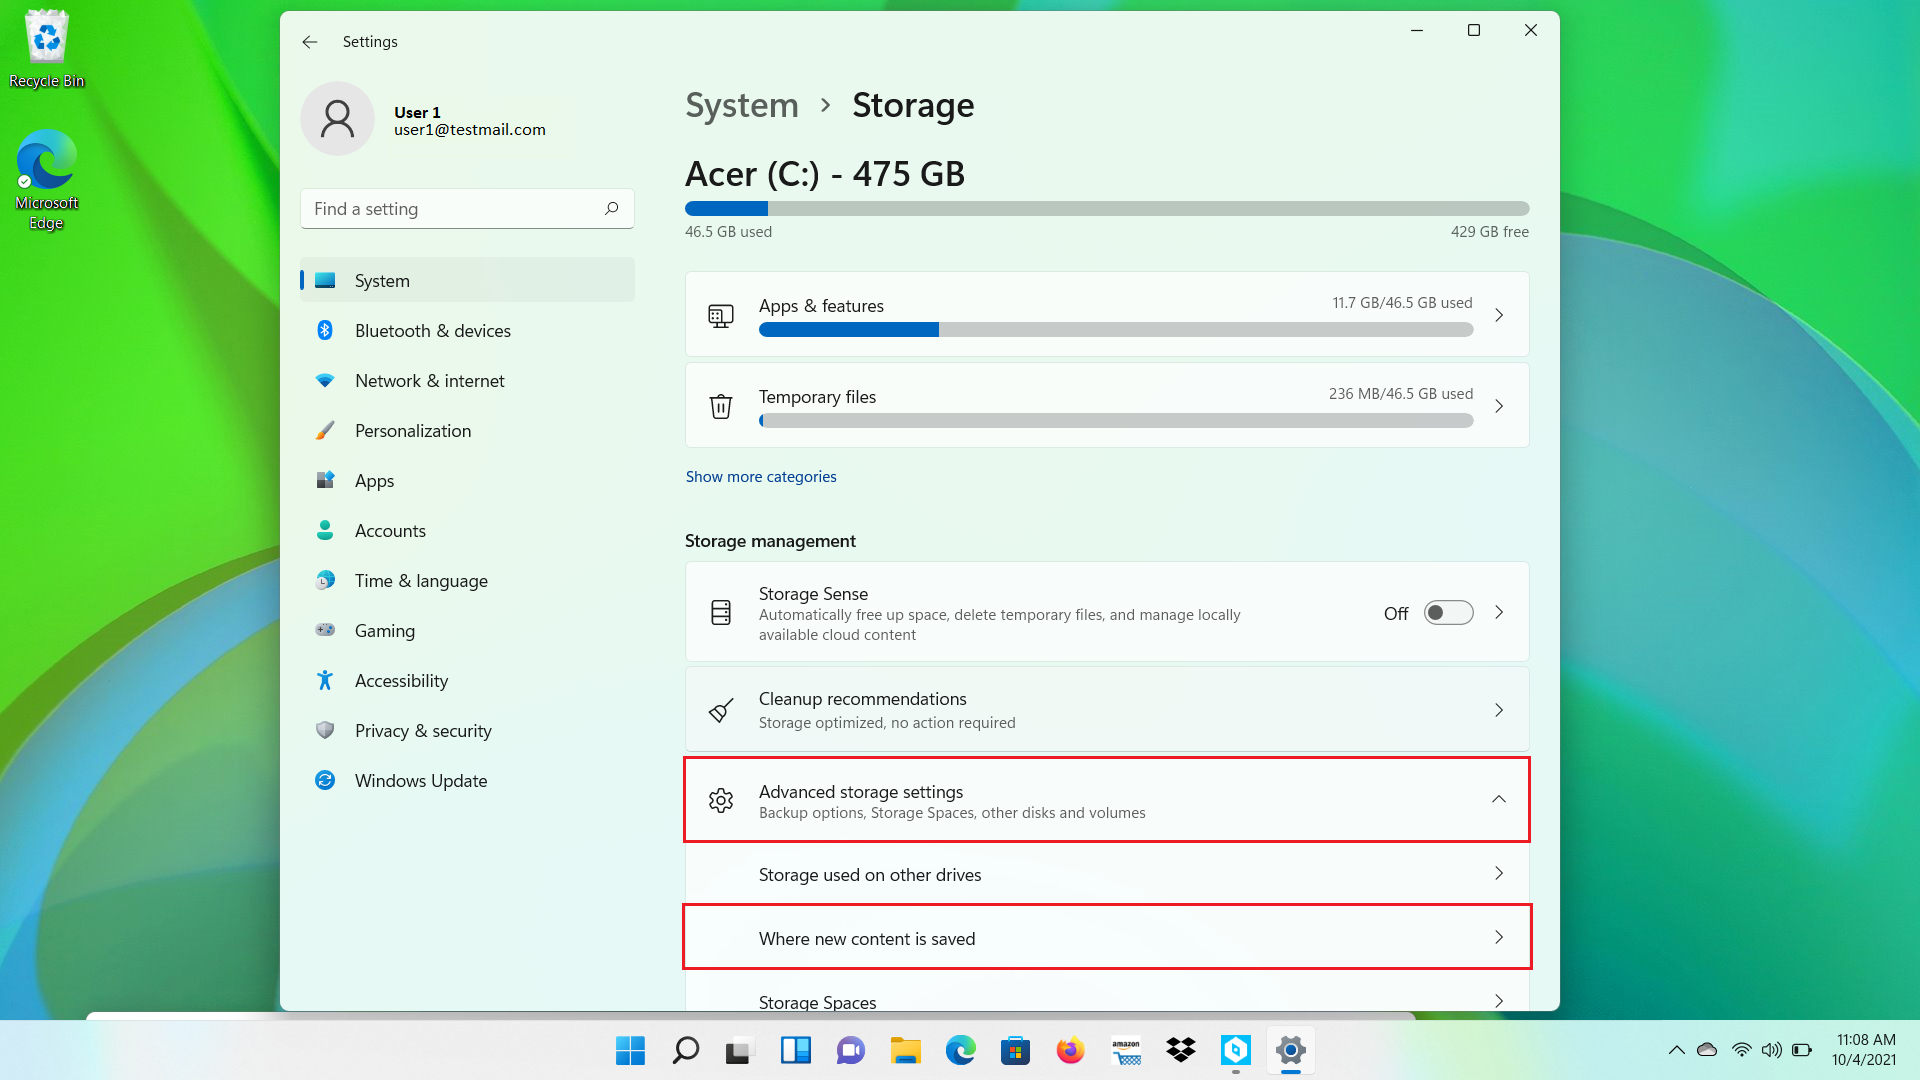1920x1080 pixels.
Task: Click the Advanced storage settings gear icon
Action: click(x=720, y=800)
